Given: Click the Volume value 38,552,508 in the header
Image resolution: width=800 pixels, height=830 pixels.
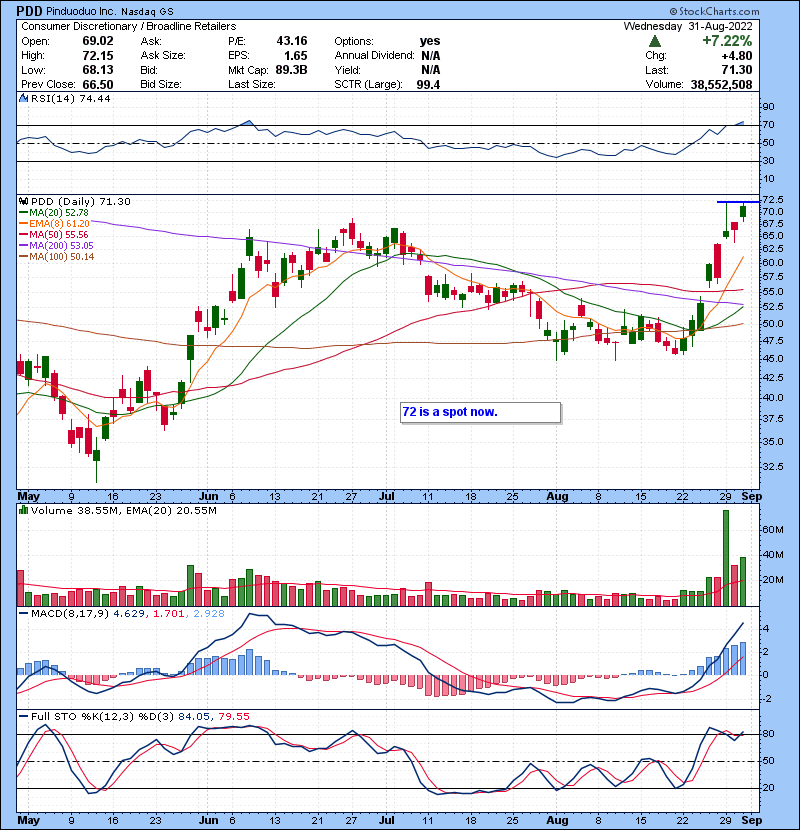Looking at the screenshot, I should pos(721,84).
